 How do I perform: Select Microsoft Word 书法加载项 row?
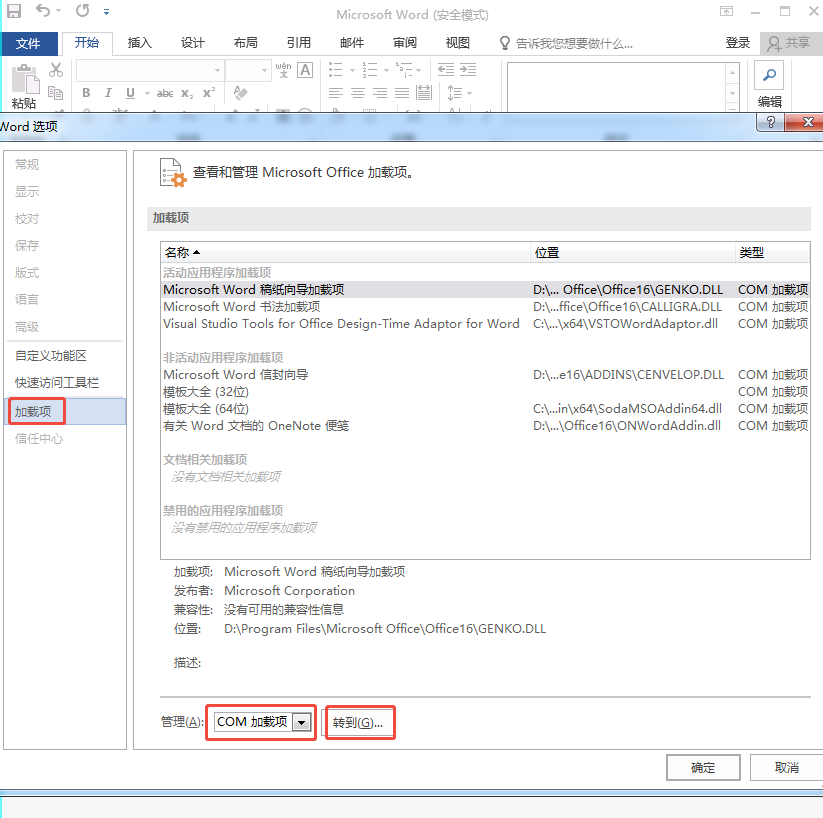click(485, 307)
